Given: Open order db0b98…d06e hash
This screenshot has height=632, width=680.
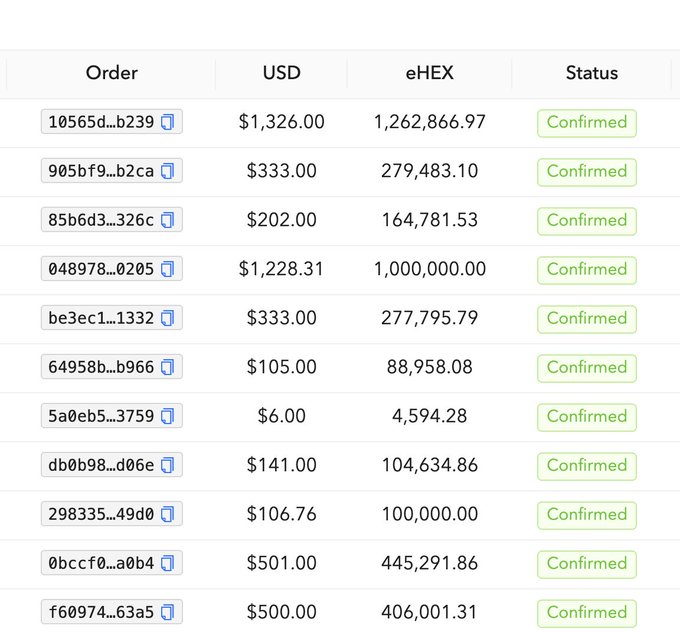Looking at the screenshot, I should (101, 465).
